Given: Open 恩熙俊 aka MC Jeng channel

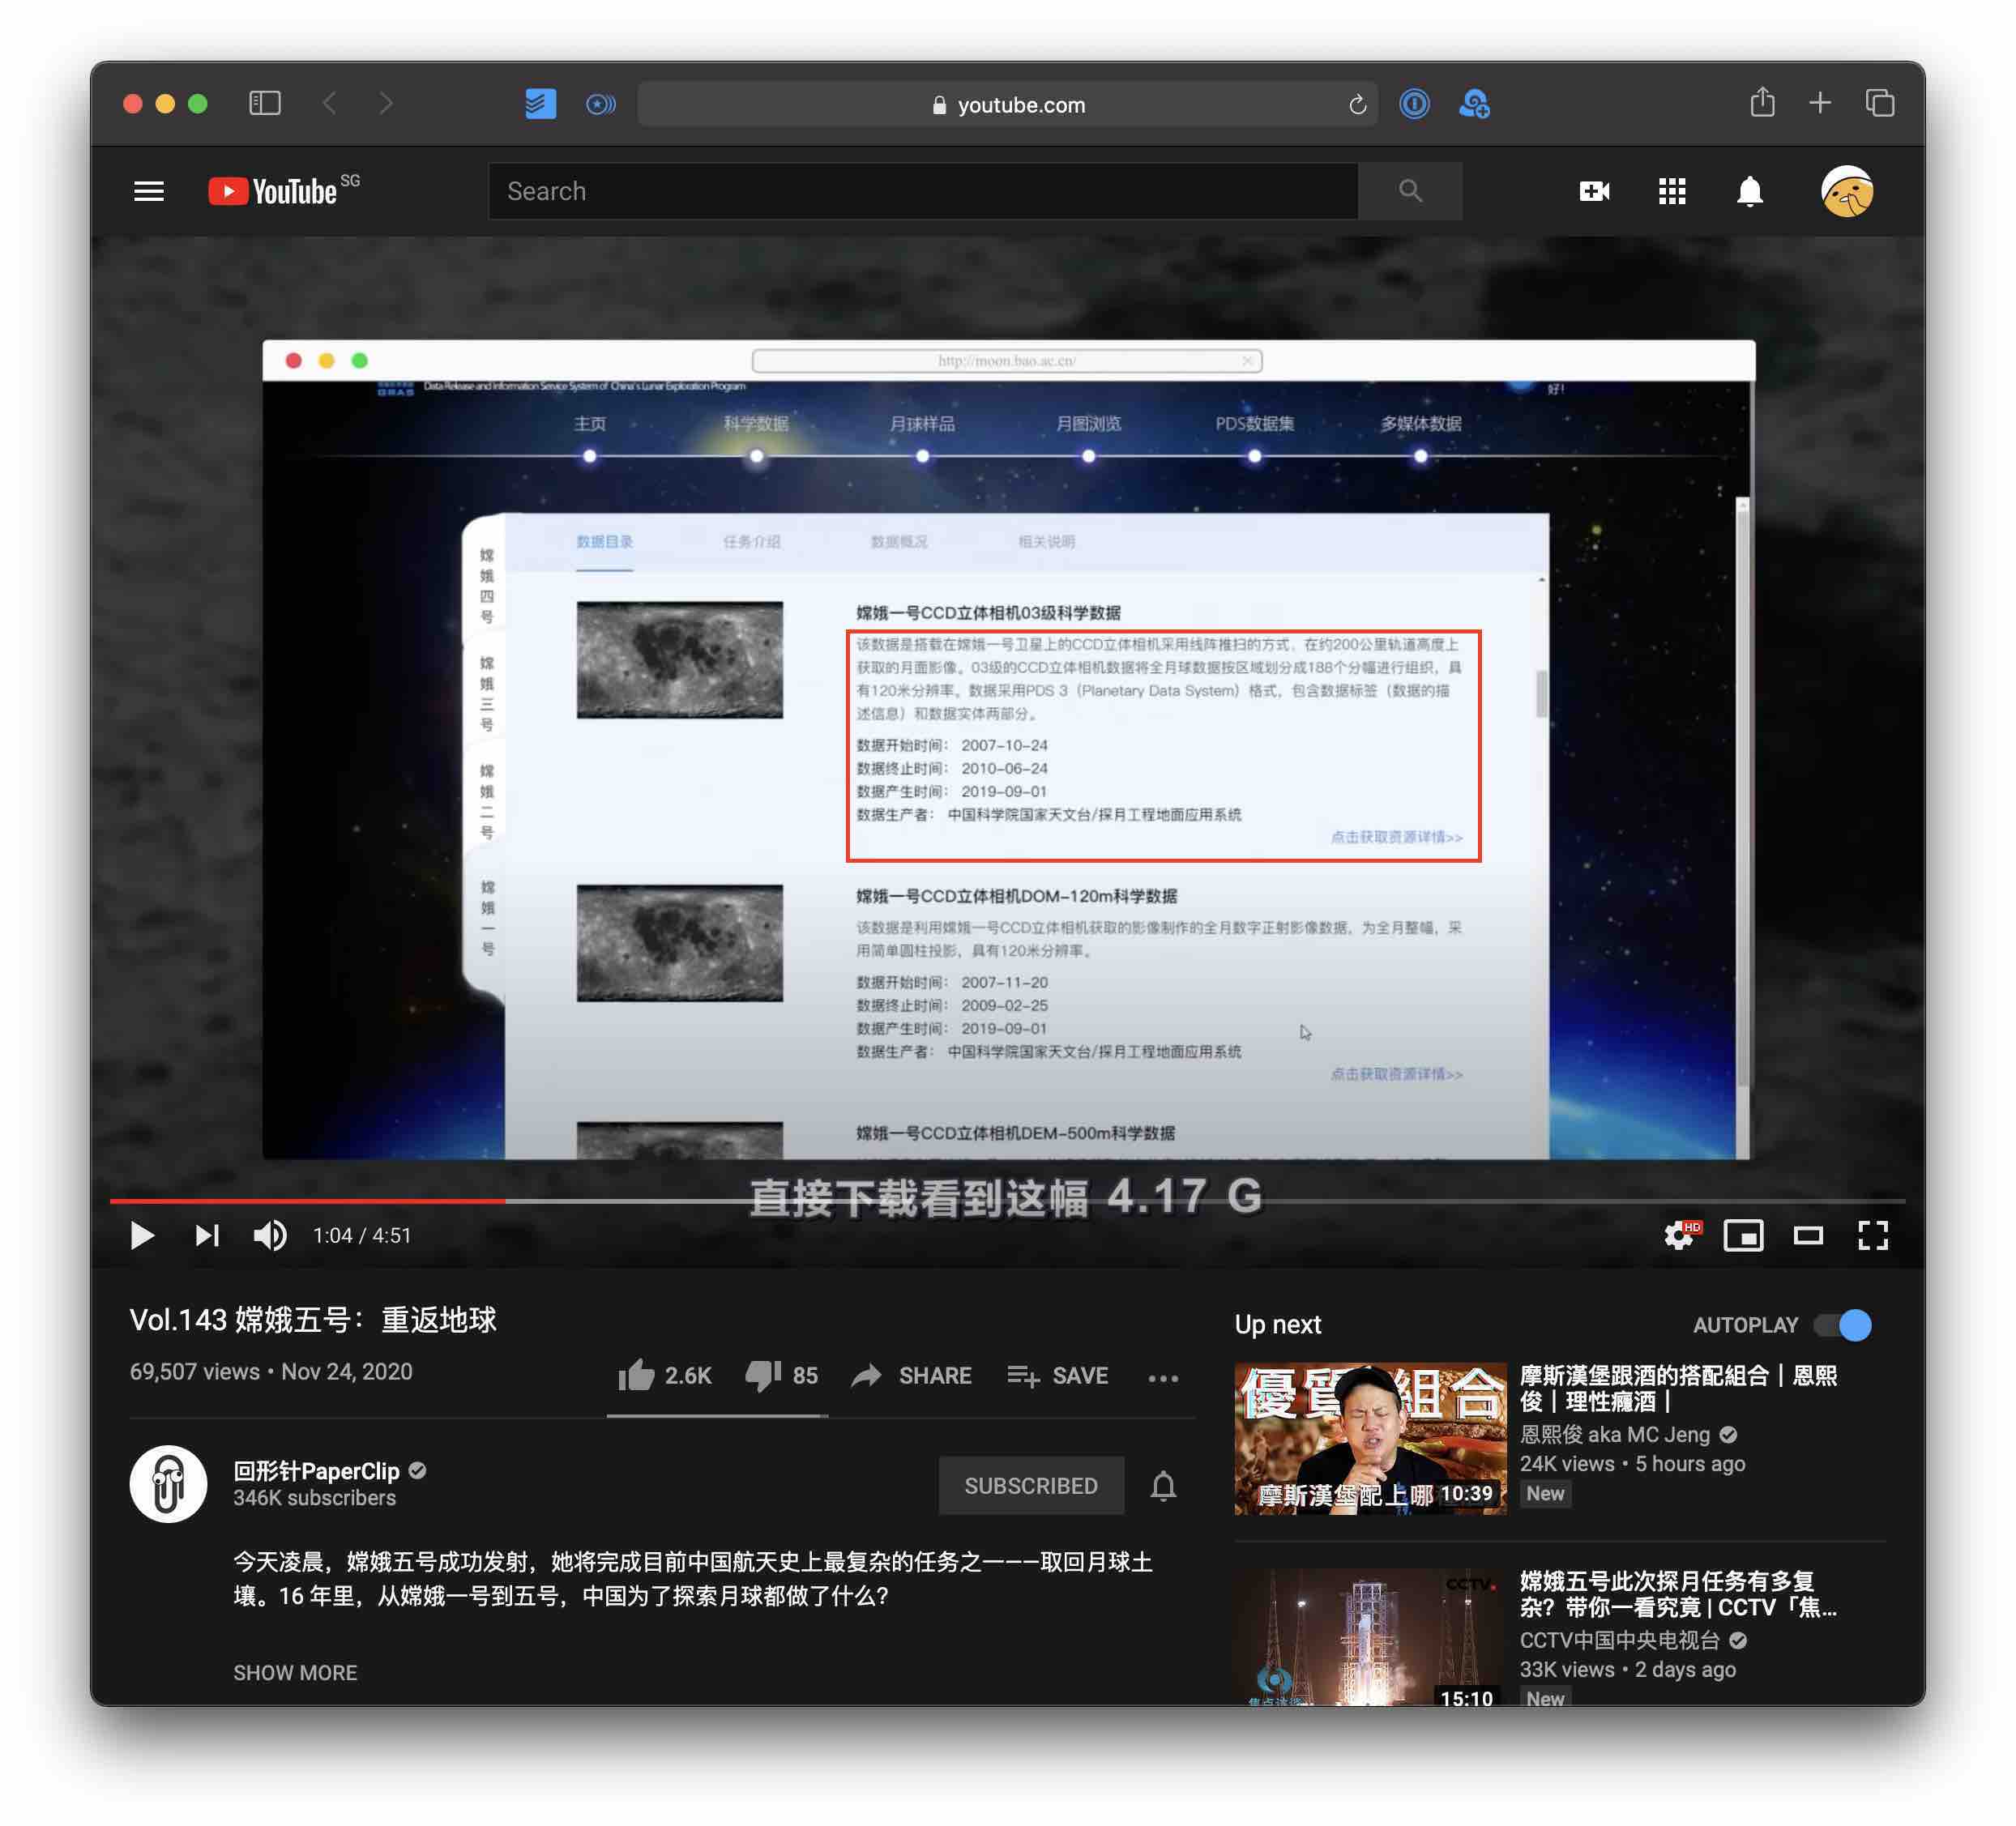Looking at the screenshot, I should click(x=1615, y=1434).
